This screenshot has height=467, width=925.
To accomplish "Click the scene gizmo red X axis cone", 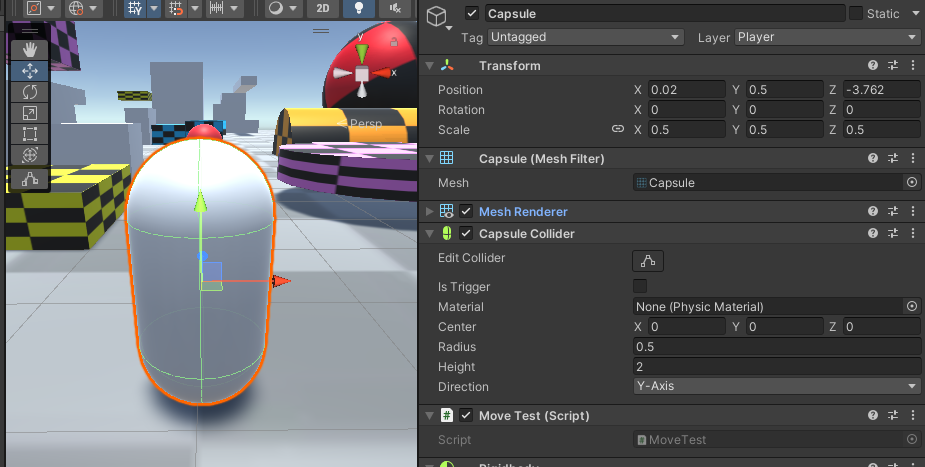I will pos(381,73).
